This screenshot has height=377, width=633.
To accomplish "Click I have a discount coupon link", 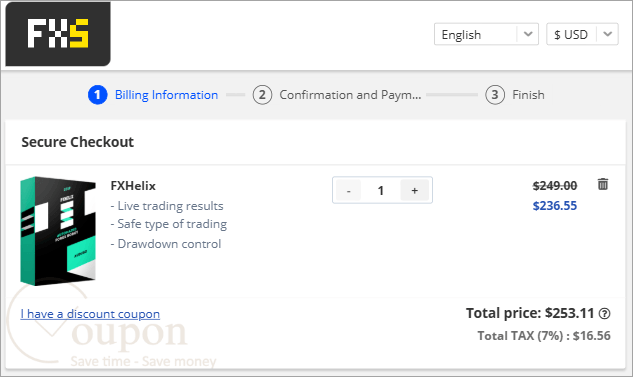I will click(90, 314).
